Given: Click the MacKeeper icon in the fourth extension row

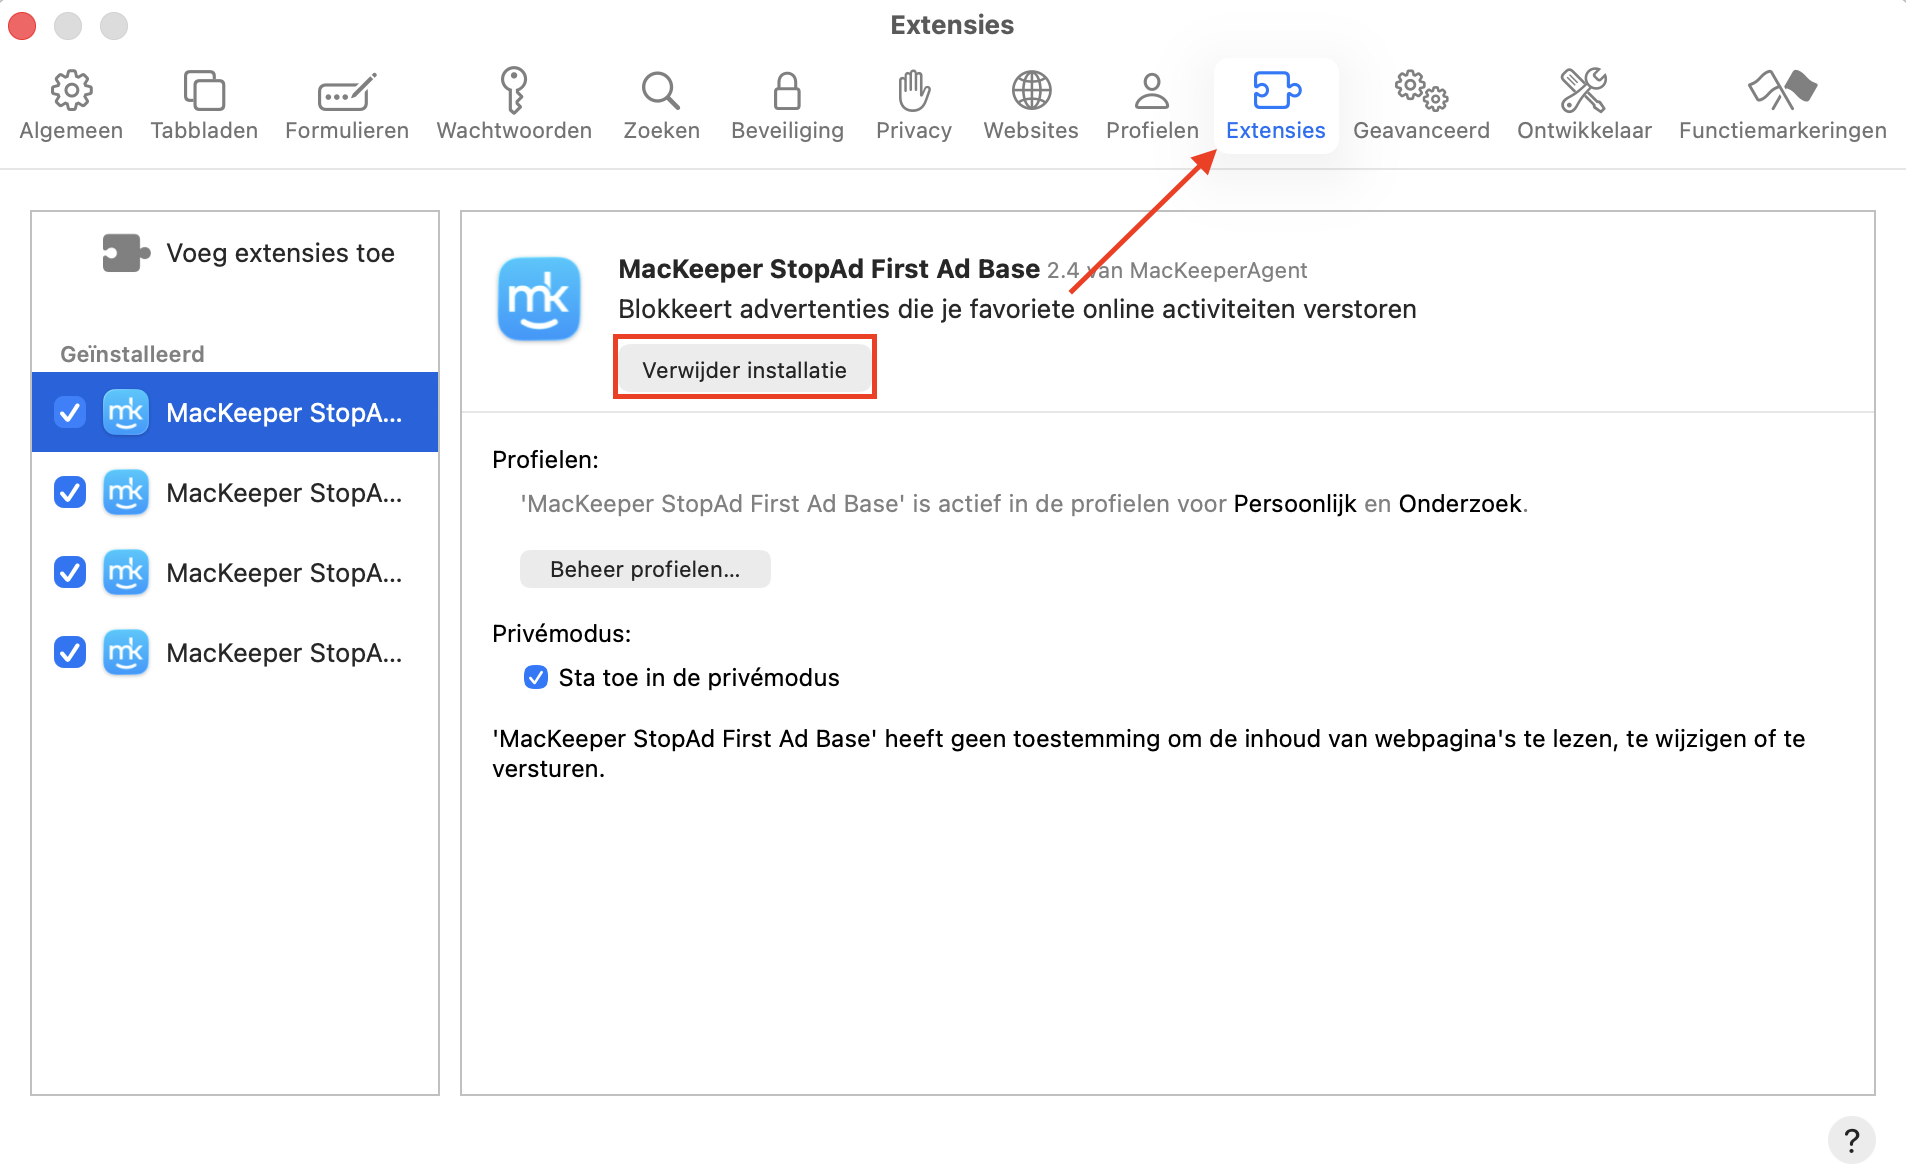Looking at the screenshot, I should [x=126, y=652].
